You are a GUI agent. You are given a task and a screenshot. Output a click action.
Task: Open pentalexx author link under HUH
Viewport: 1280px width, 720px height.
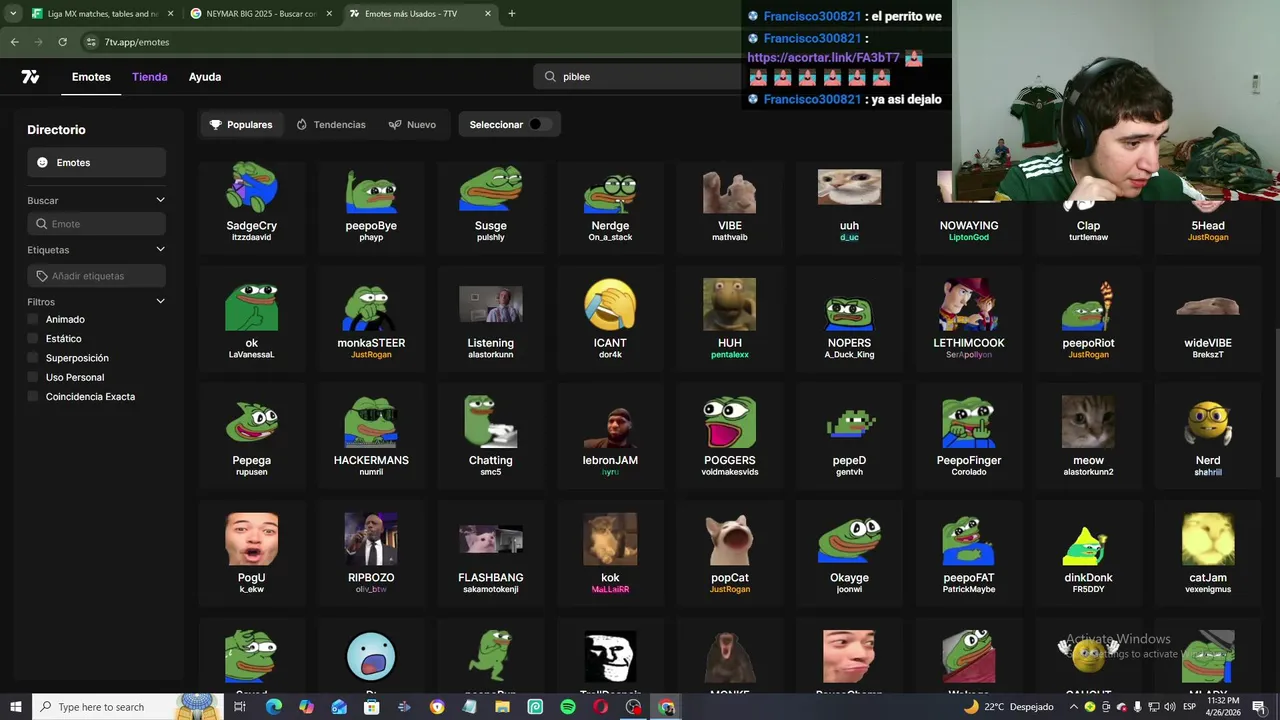tap(730, 355)
